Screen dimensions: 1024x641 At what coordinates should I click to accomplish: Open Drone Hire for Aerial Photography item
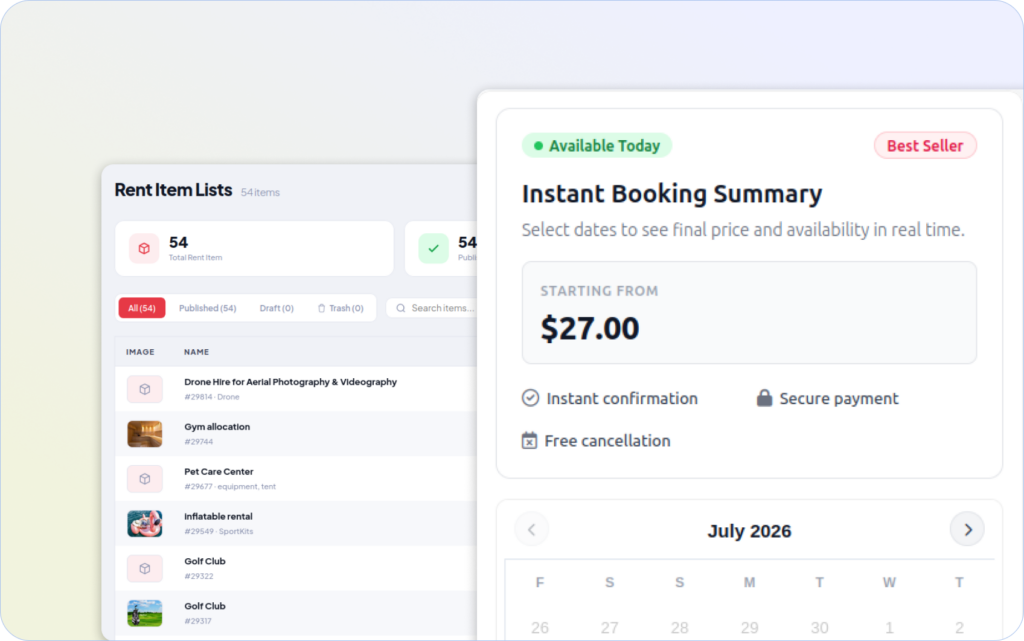click(x=290, y=382)
